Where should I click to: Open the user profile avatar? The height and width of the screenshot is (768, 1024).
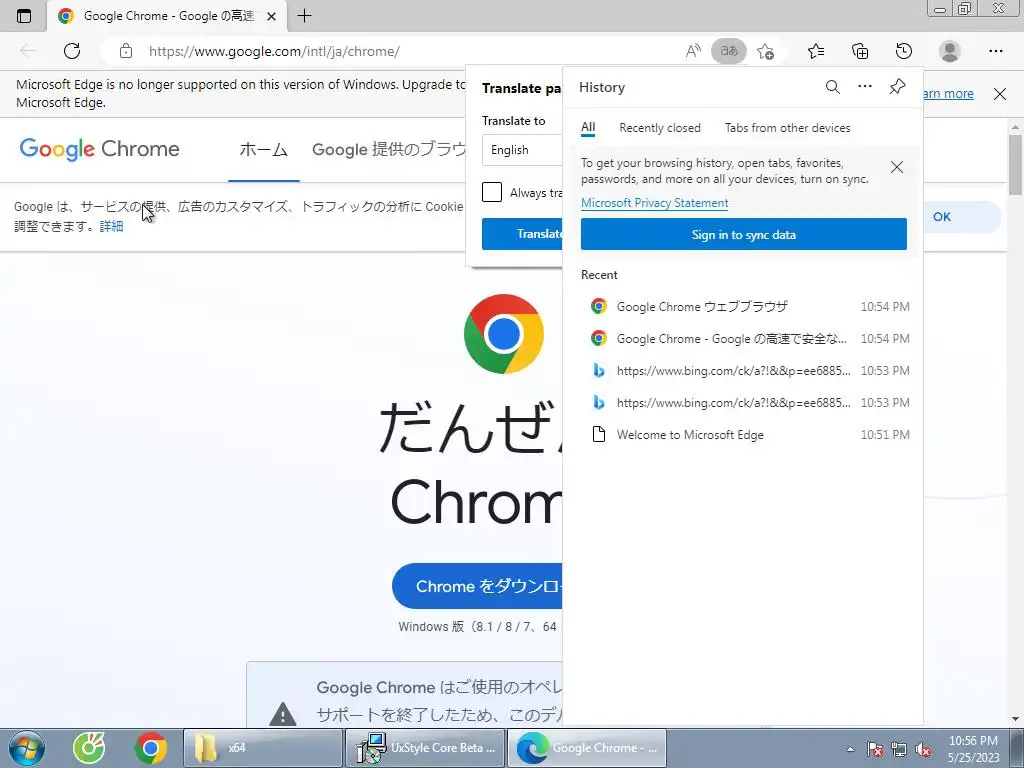[950, 51]
